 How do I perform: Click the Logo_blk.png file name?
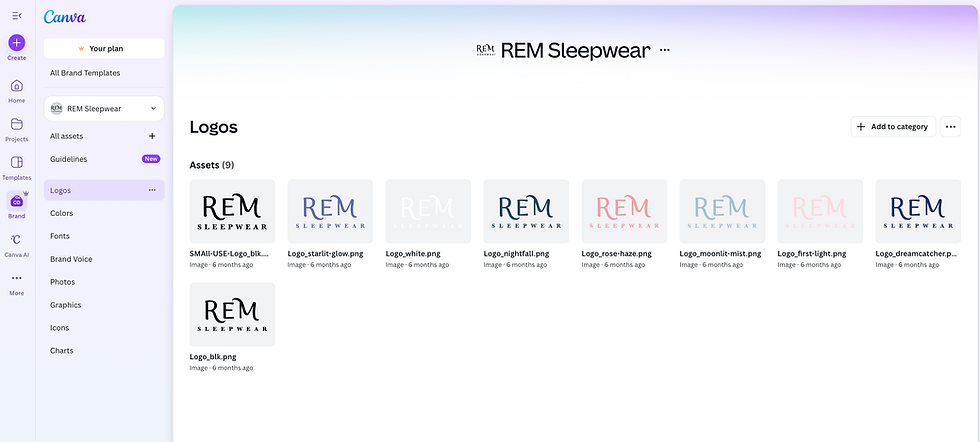[x=212, y=357]
